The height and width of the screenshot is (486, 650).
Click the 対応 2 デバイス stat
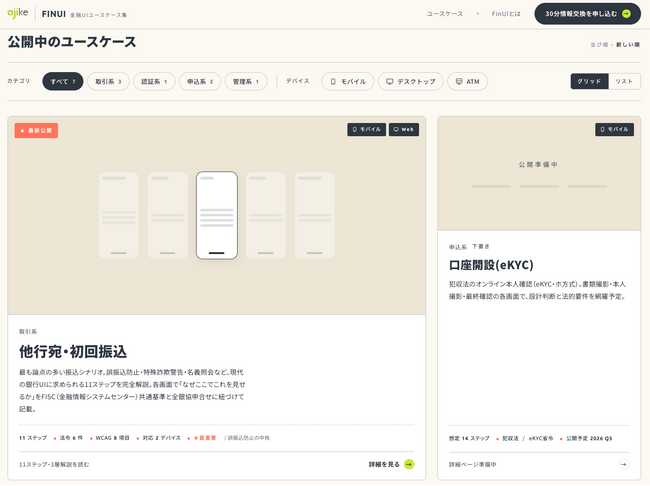[162, 438]
